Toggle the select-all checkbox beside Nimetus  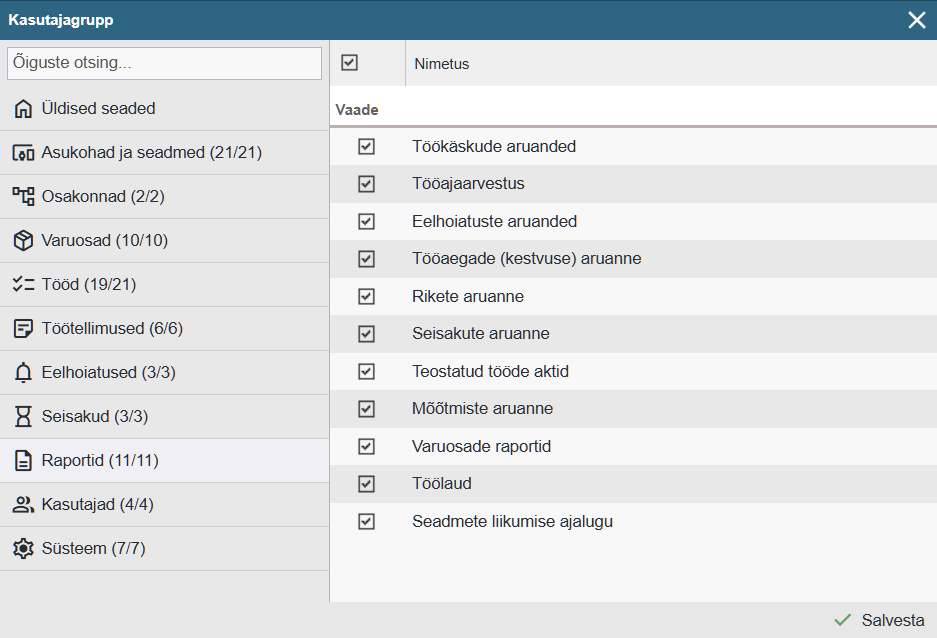click(349, 63)
